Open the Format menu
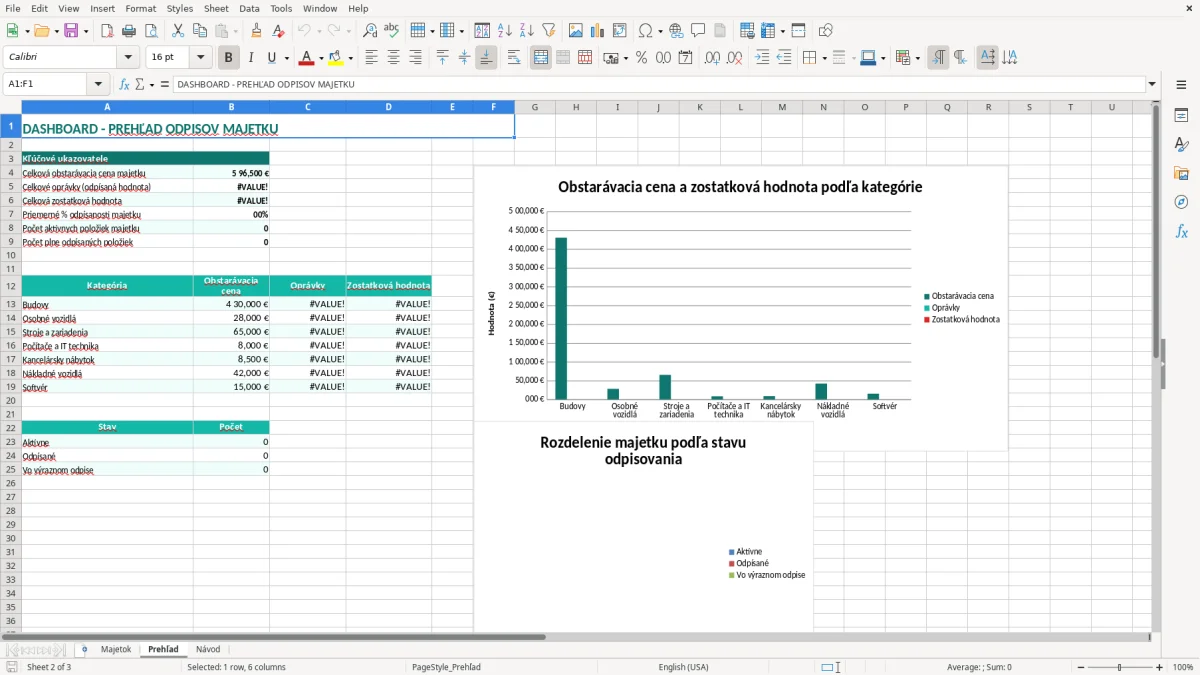1200x675 pixels. (x=140, y=8)
